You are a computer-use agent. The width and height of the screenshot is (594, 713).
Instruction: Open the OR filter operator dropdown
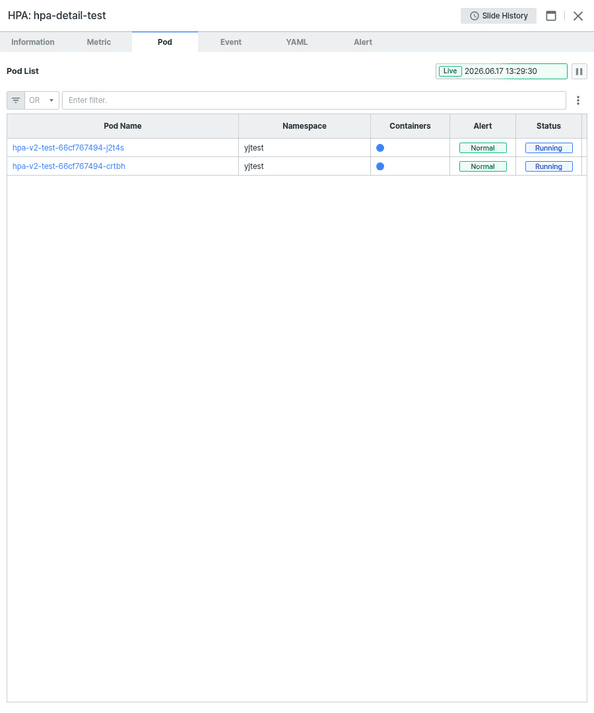[41, 100]
